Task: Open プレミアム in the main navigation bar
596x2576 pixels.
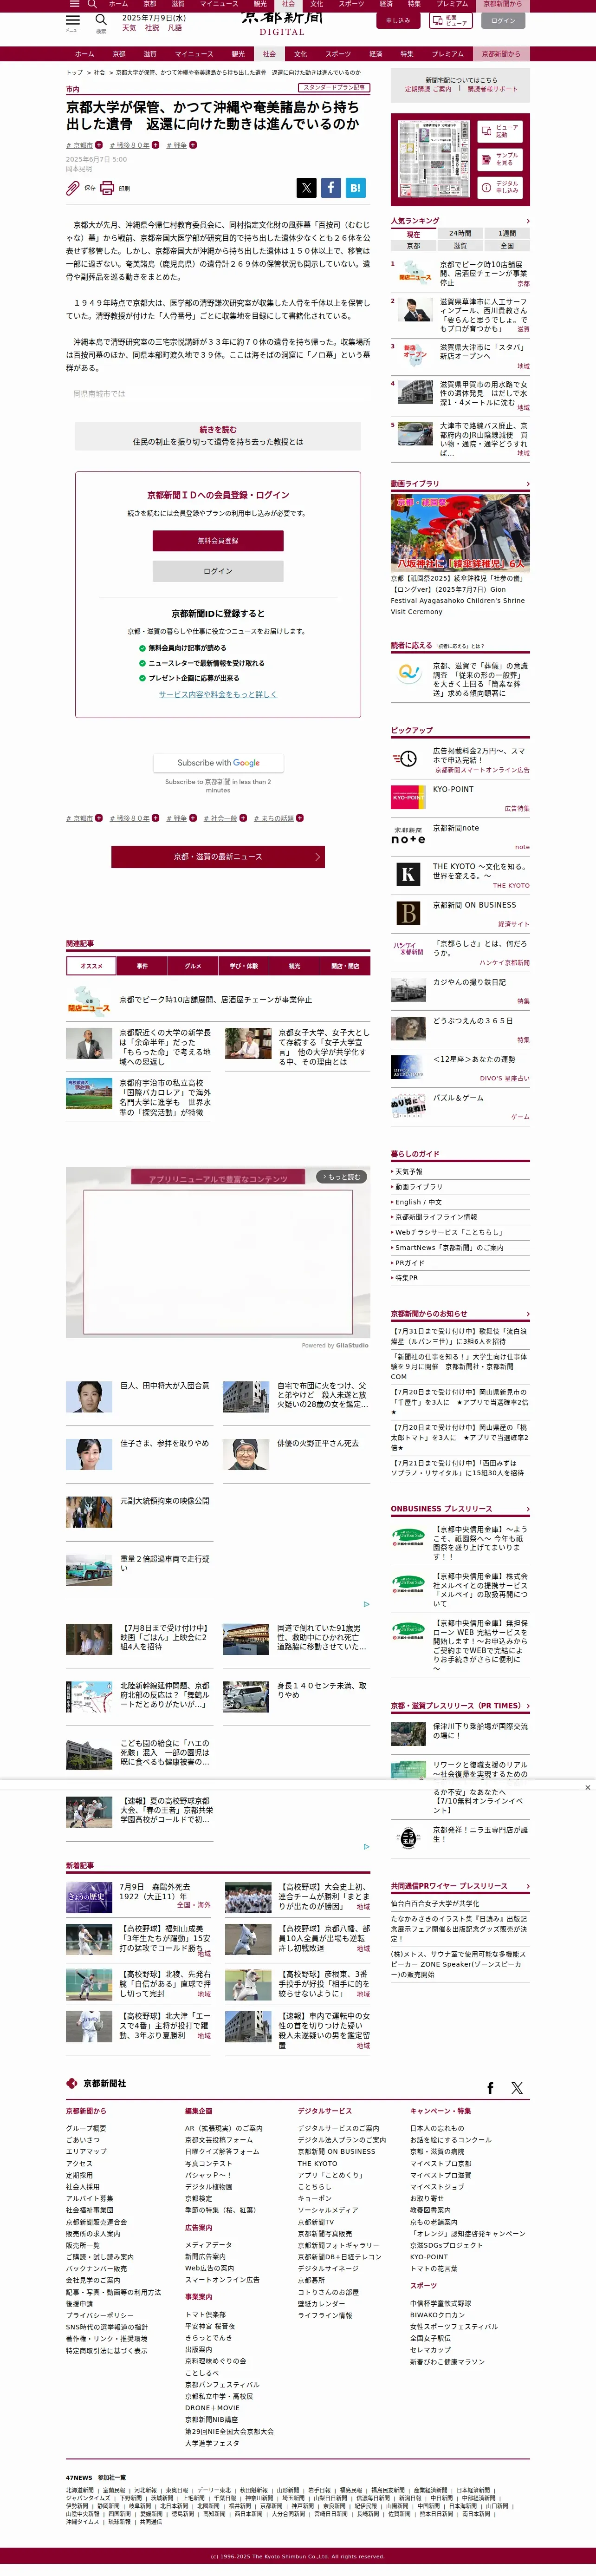Action: [x=448, y=54]
